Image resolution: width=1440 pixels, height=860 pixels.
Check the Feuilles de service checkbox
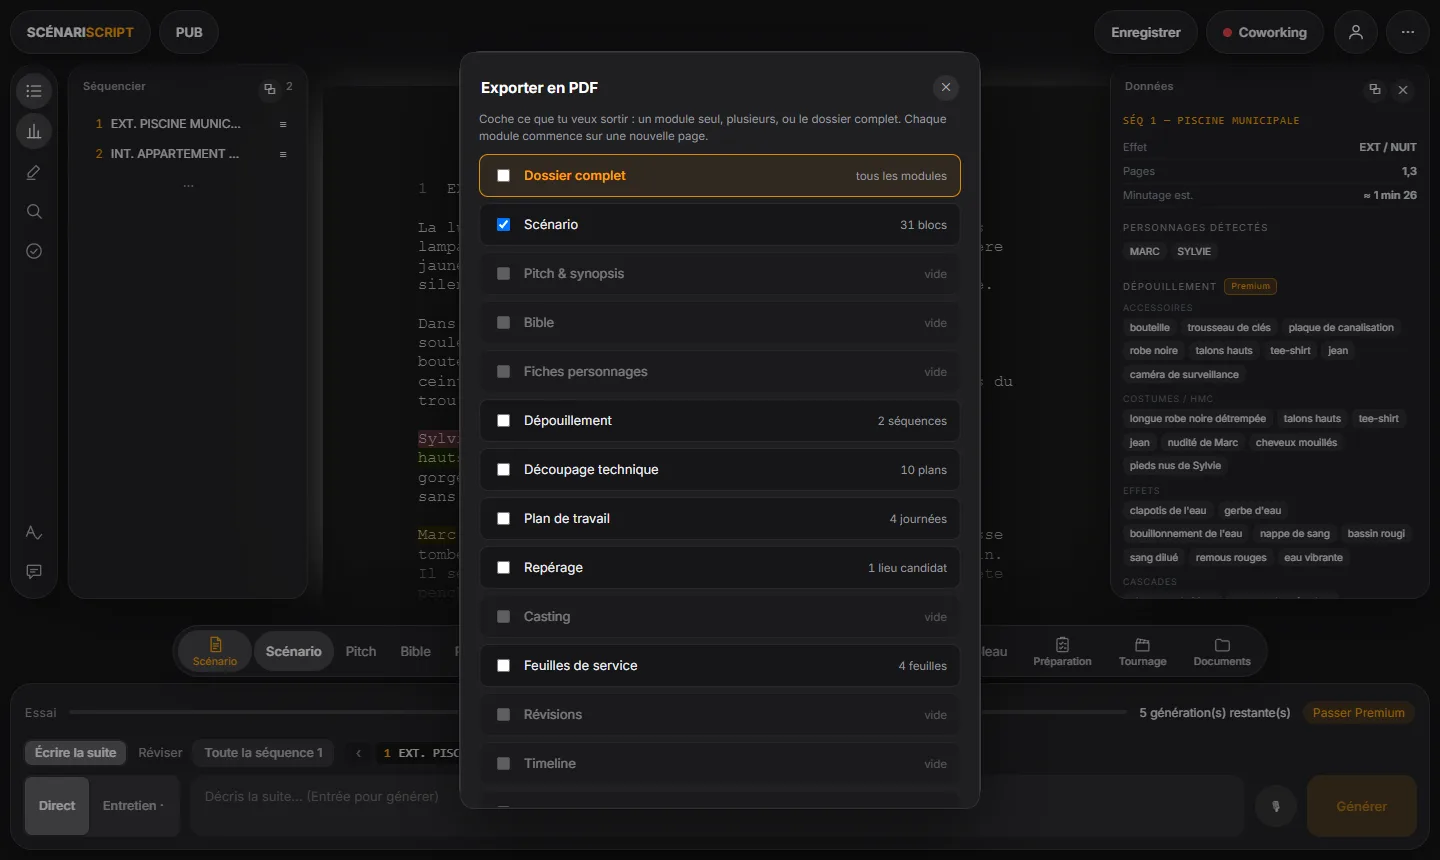click(x=504, y=666)
